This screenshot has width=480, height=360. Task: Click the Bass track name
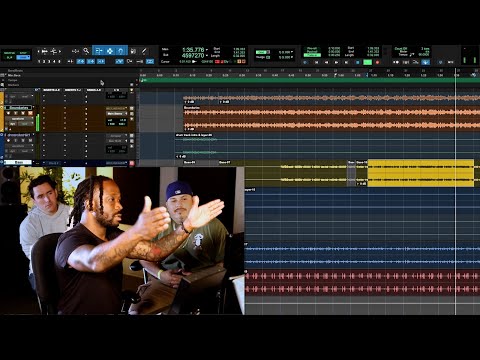pyautogui.click(x=19, y=163)
